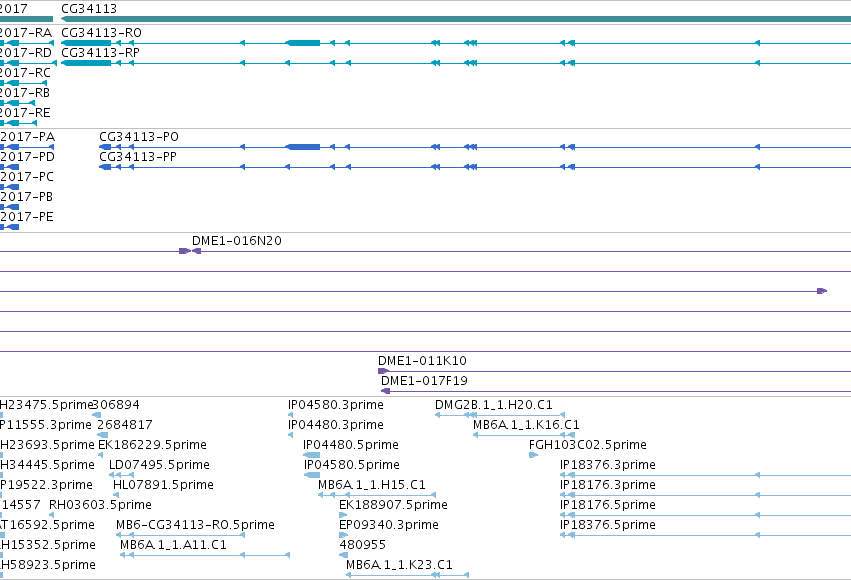Select EST IP04580.3prime
Viewport: 851px width, 580px height.
pos(335,405)
